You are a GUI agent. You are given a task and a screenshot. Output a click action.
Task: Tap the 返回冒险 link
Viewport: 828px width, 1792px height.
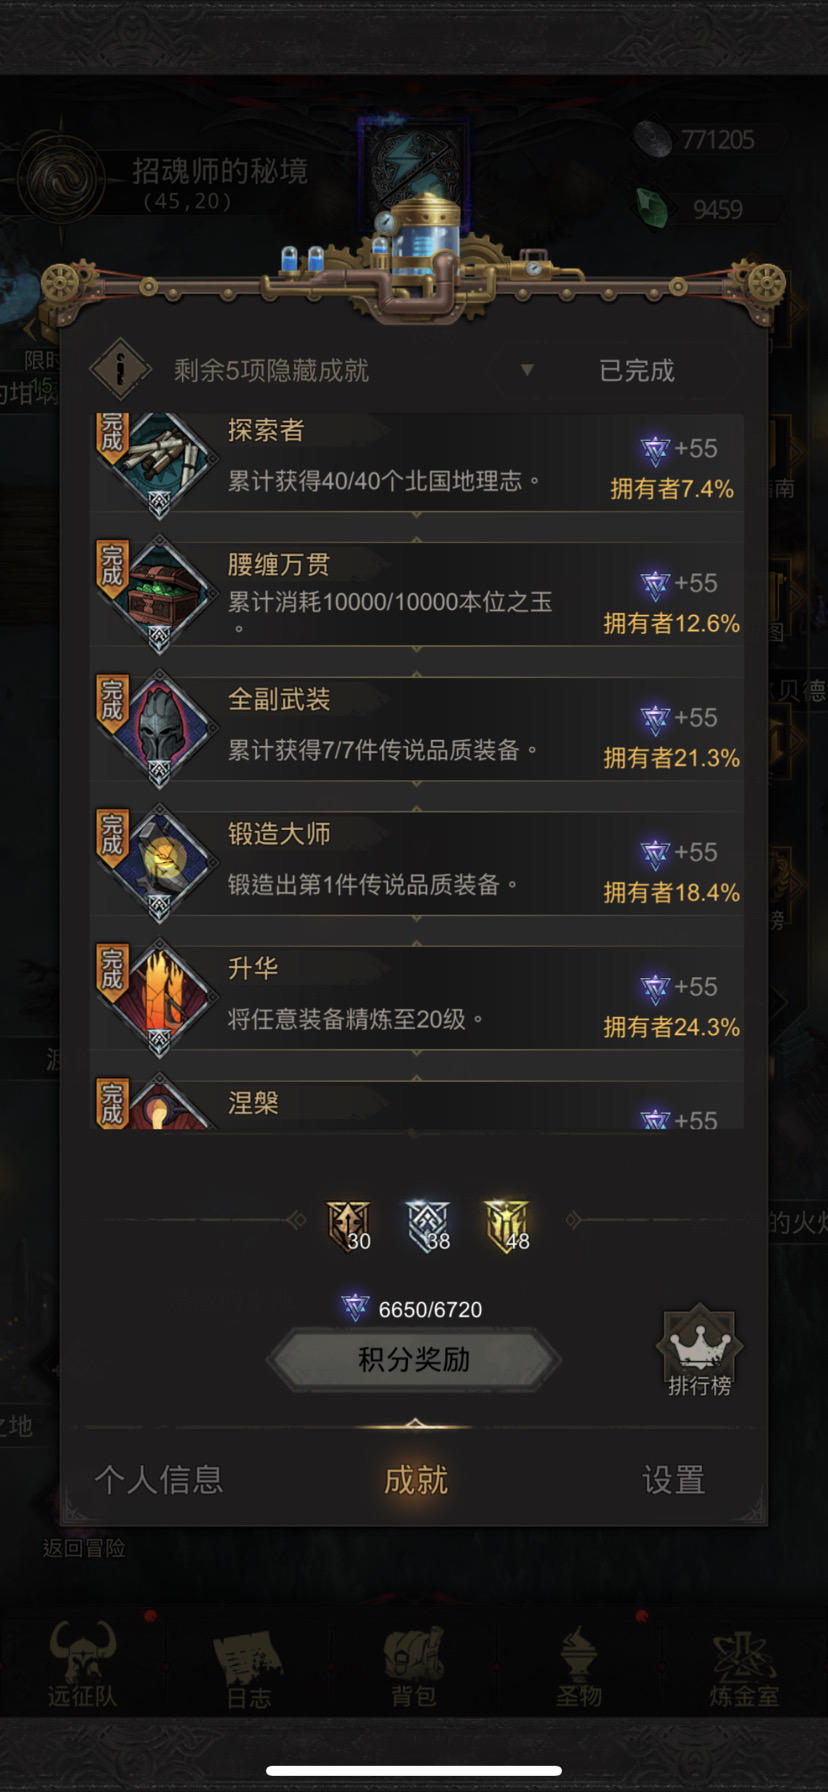[x=84, y=1548]
